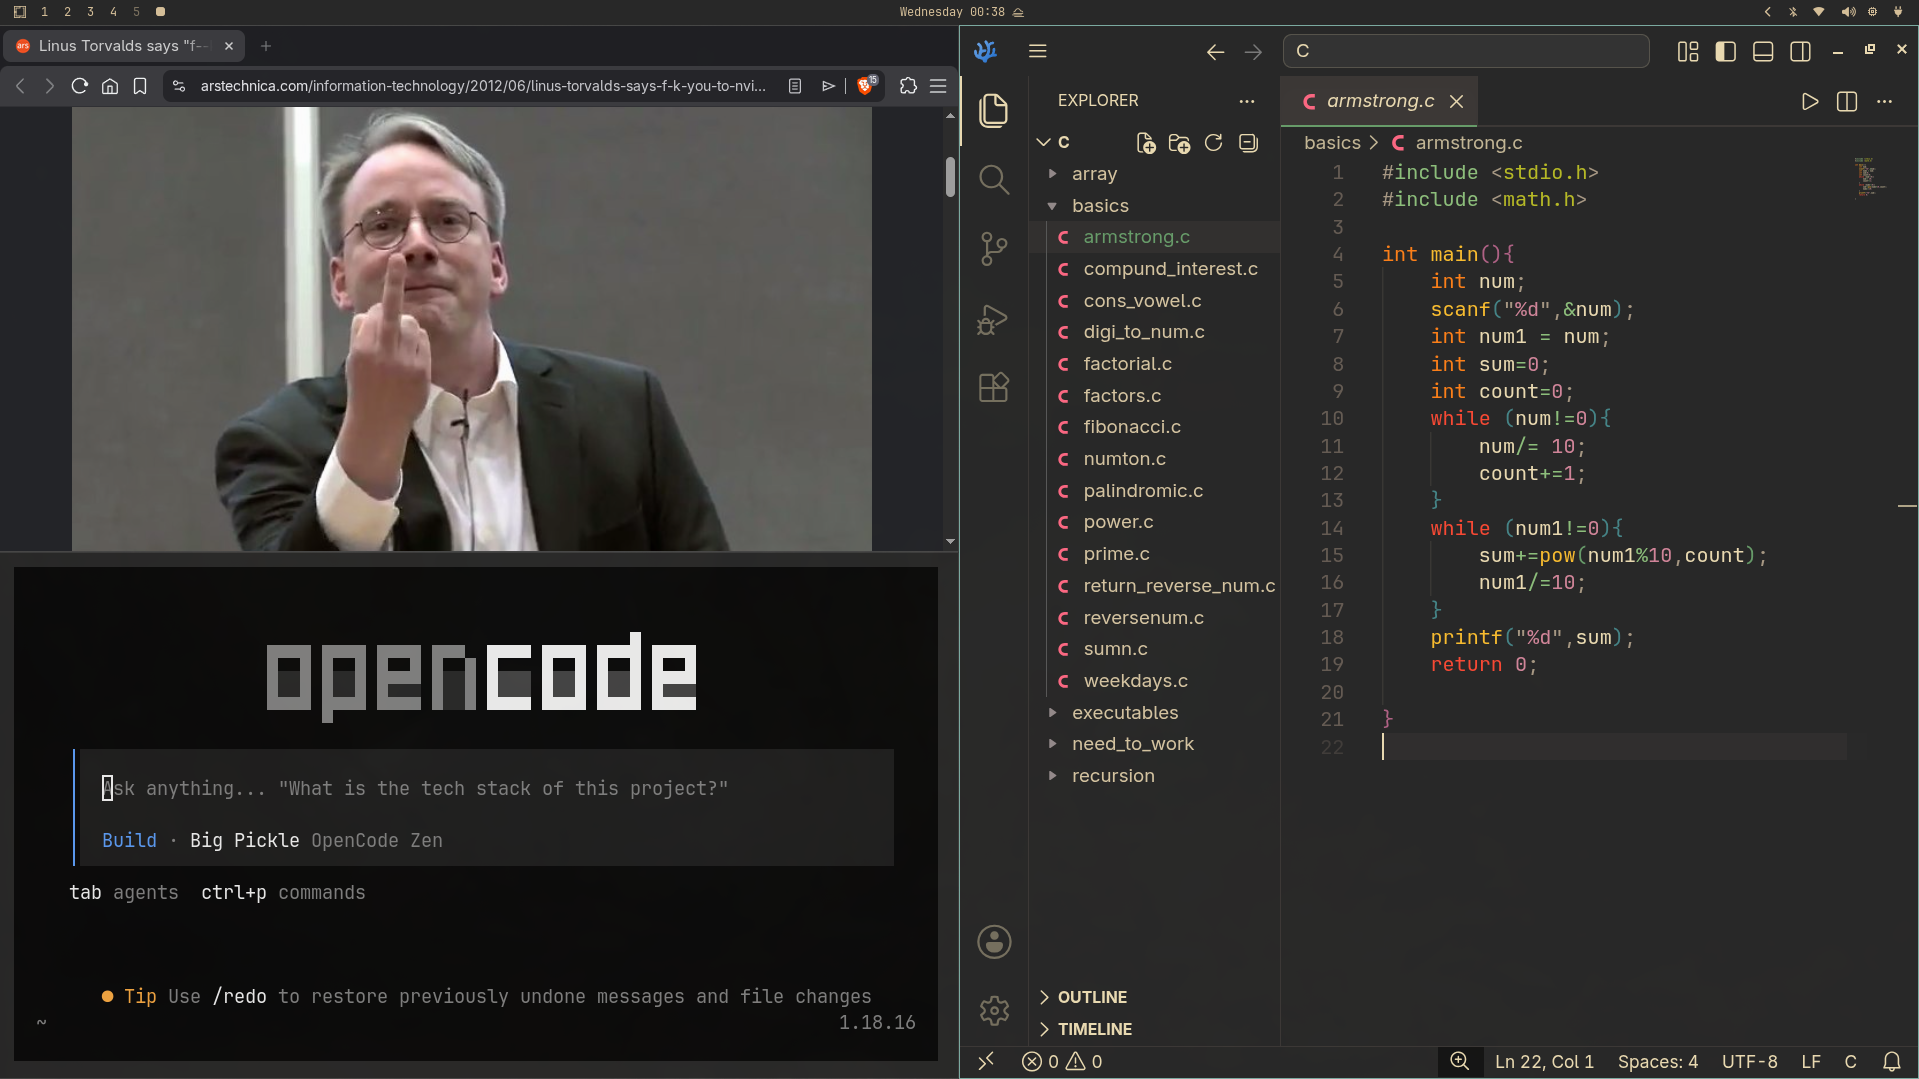The height and width of the screenshot is (1079, 1919).
Task: Expand the array folder
Action: [x=1094, y=174]
